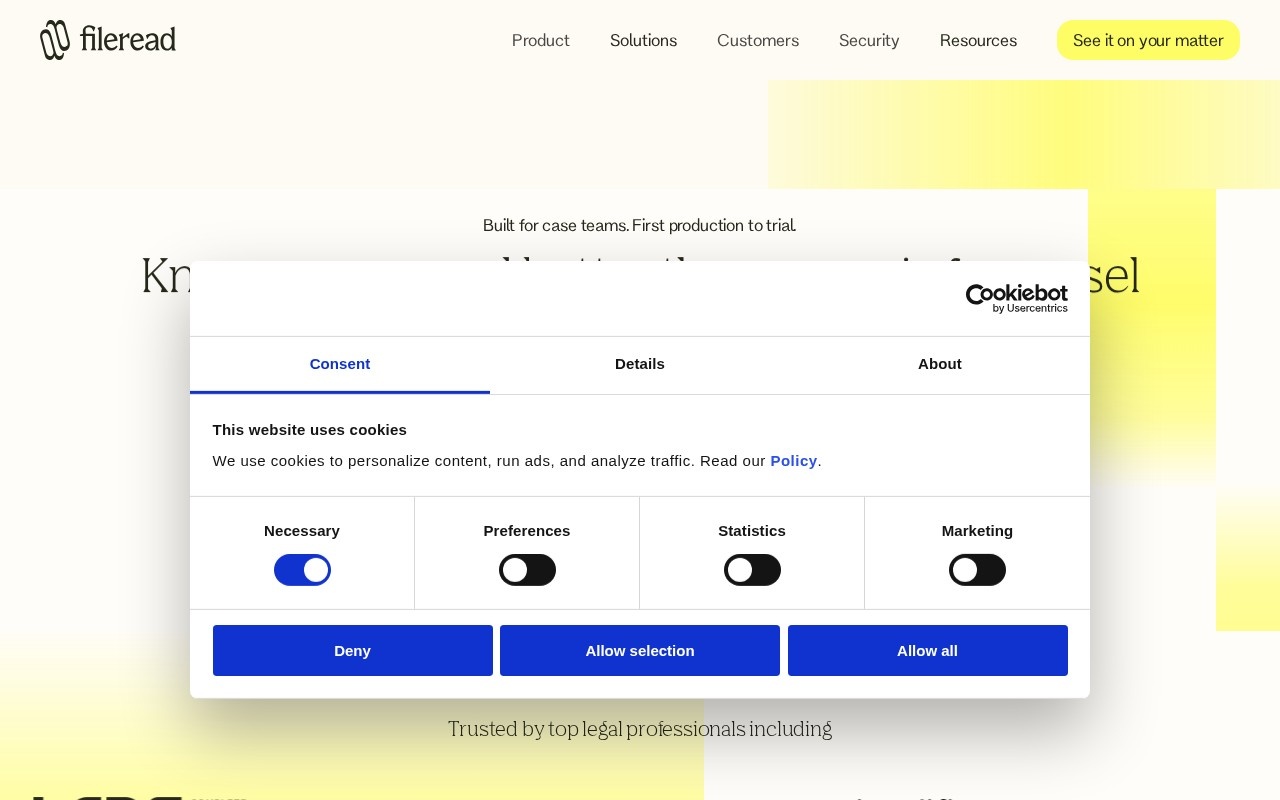Image resolution: width=1280 pixels, height=800 pixels.
Task: Expand the Solutions navigation menu
Action: (x=643, y=40)
